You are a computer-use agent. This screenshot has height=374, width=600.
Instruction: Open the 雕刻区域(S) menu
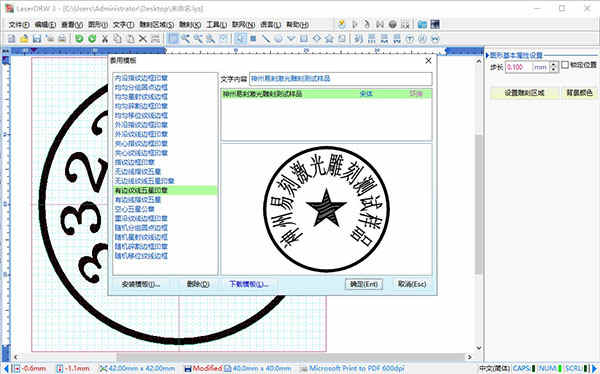click(x=157, y=24)
